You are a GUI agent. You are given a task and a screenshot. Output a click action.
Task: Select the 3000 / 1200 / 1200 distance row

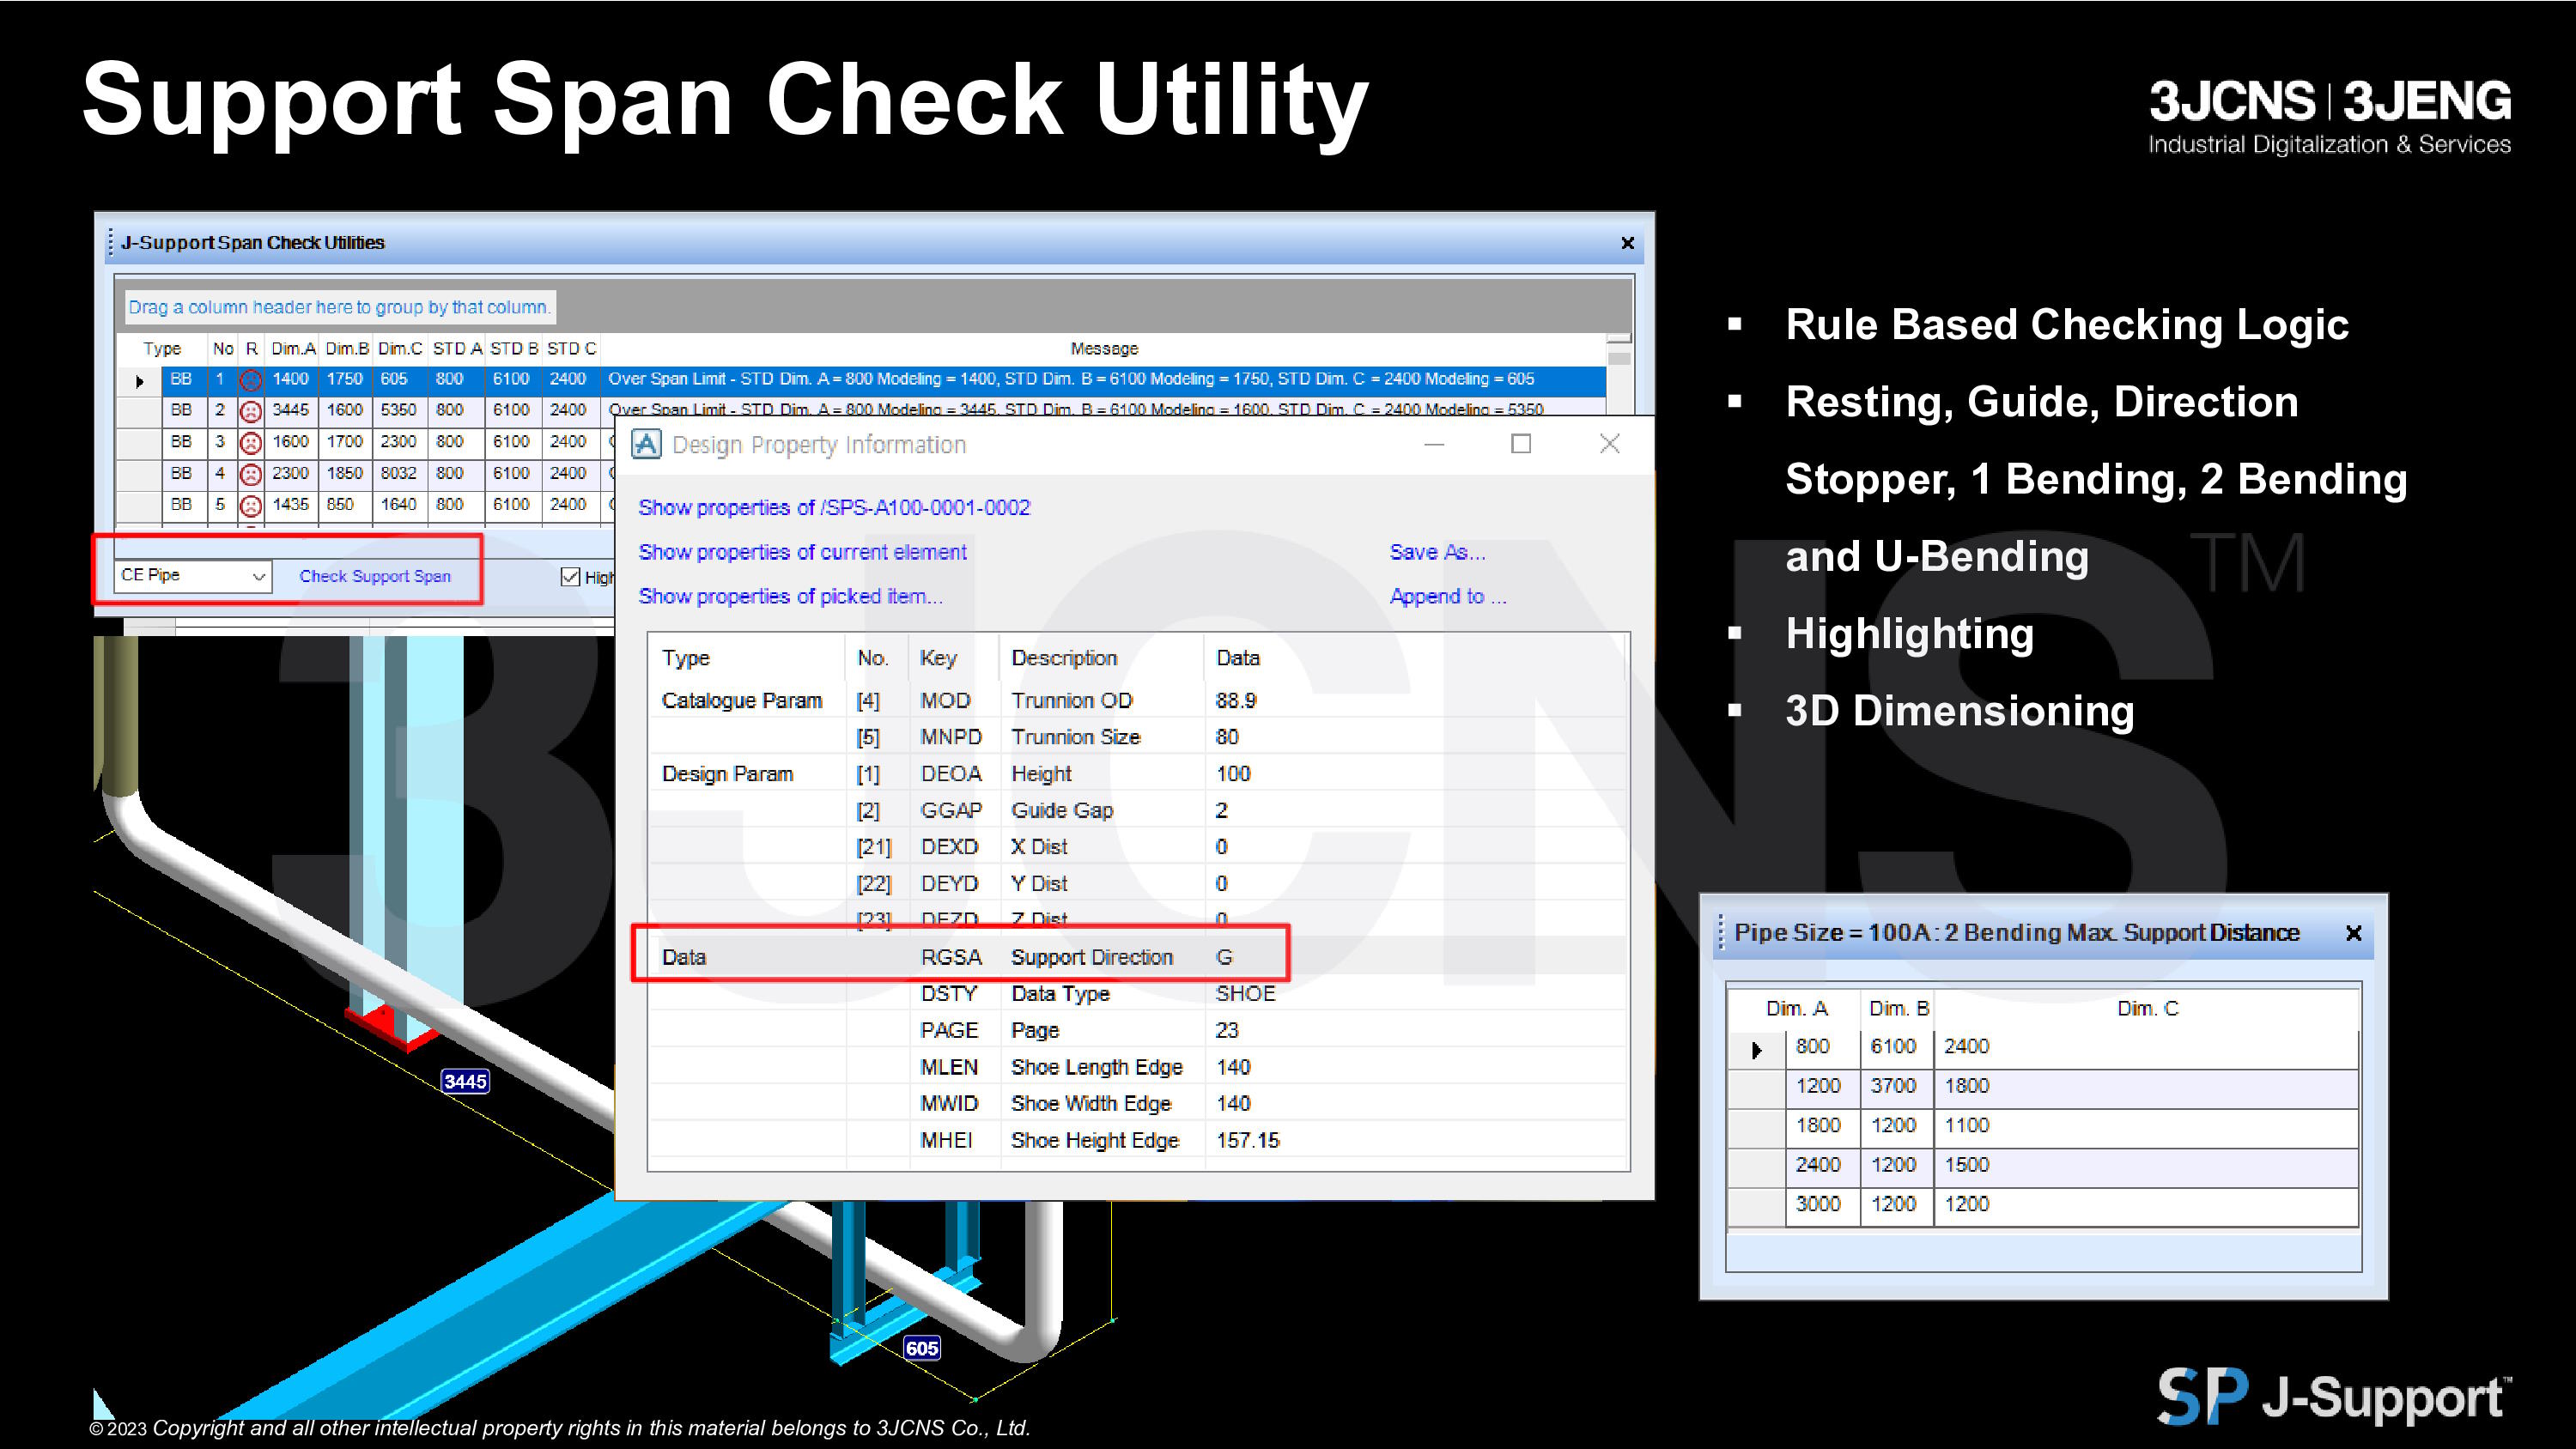tap(2043, 1205)
